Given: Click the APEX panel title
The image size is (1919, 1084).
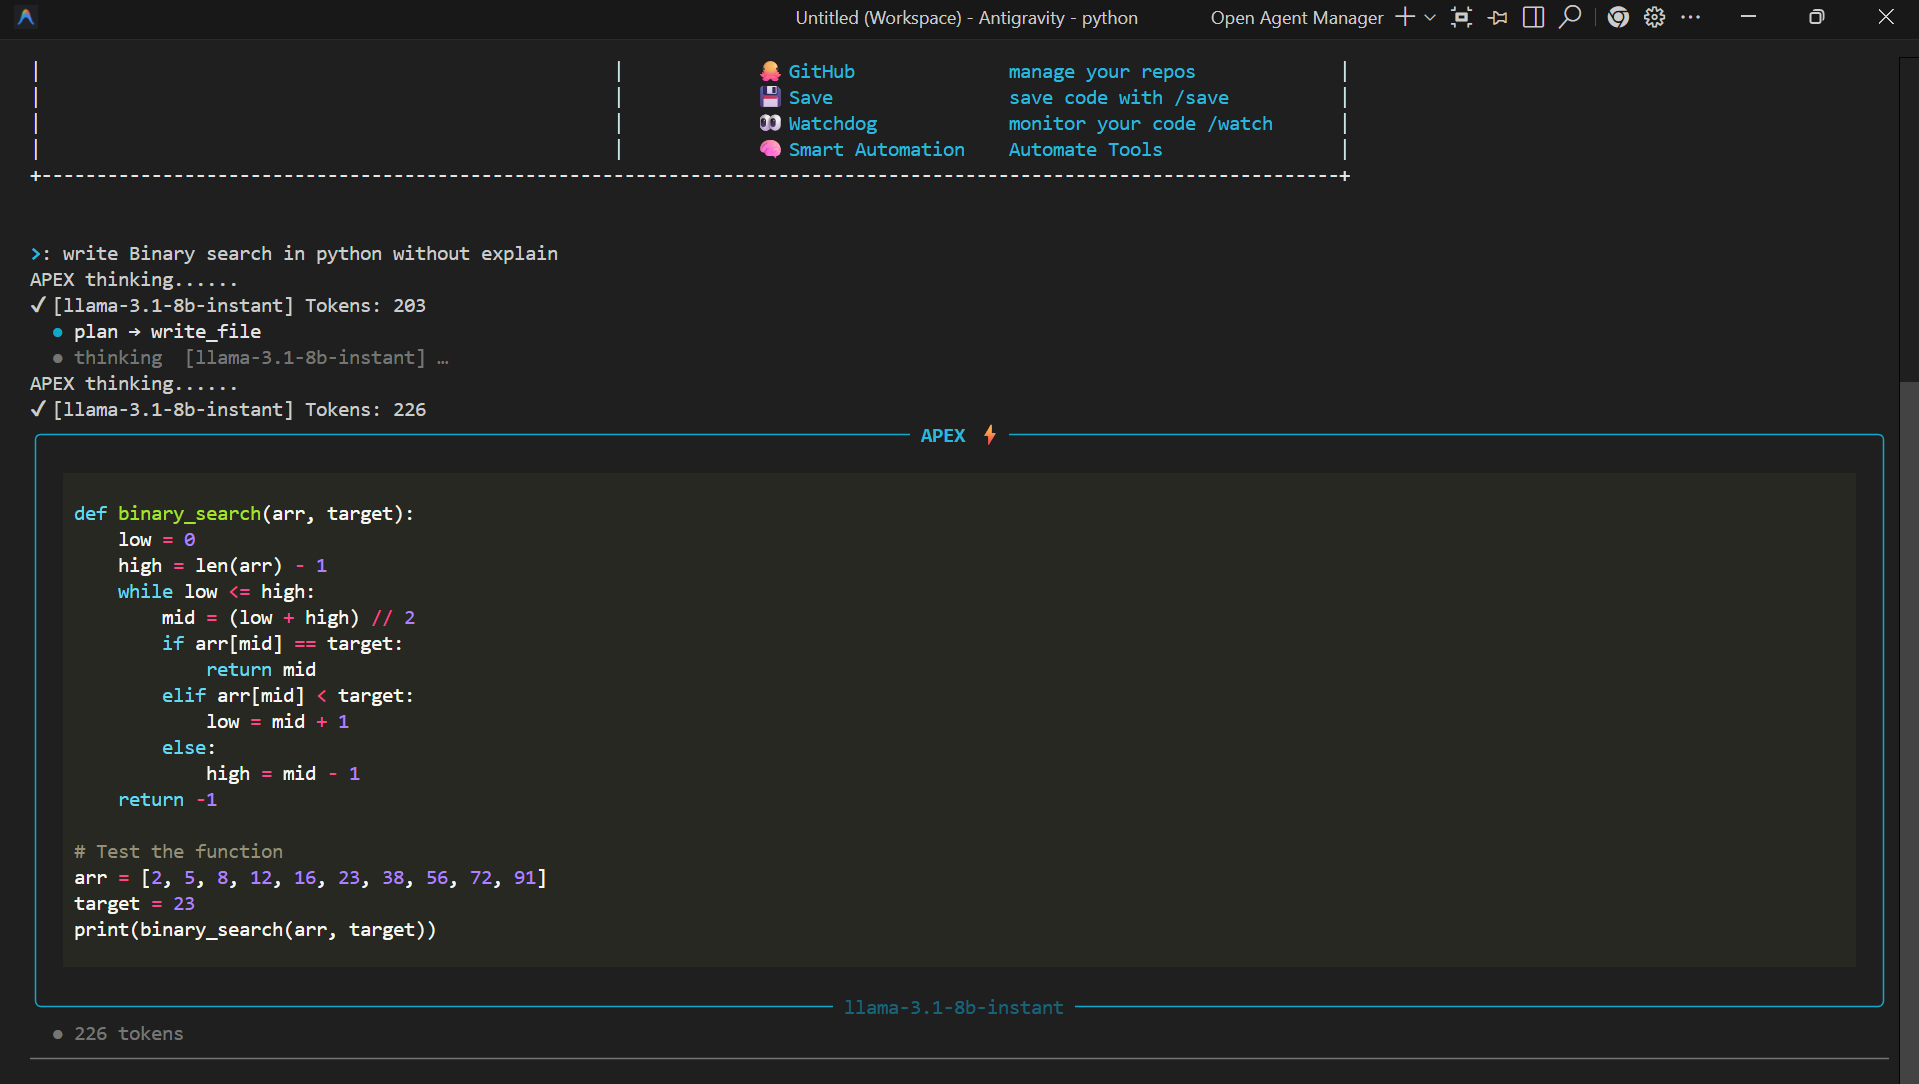Looking at the screenshot, I should click(x=943, y=435).
